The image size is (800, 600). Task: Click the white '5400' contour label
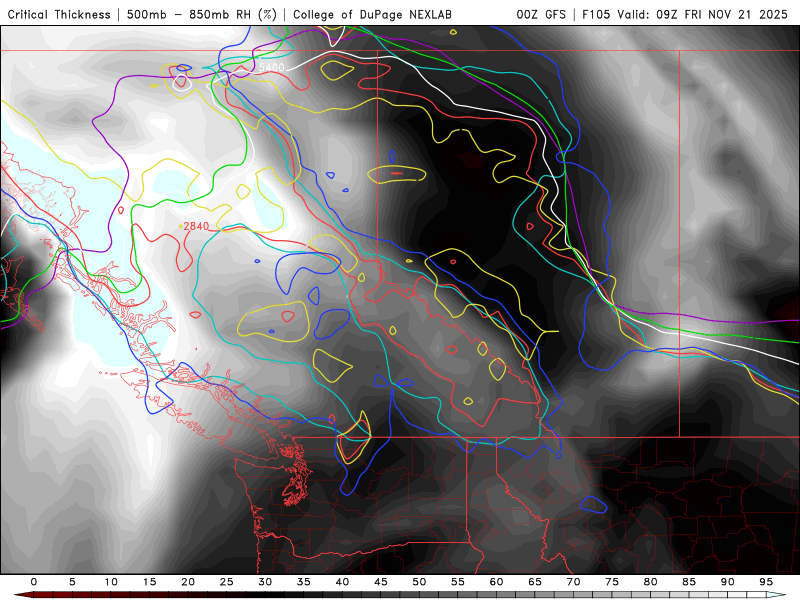[x=272, y=68]
